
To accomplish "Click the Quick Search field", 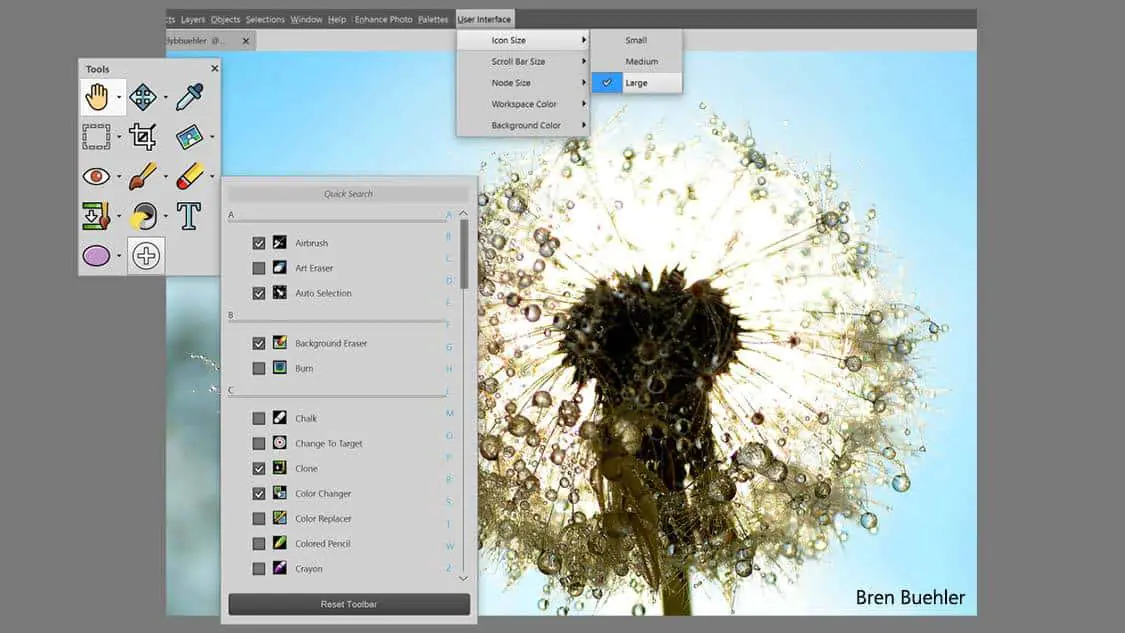I will pos(348,194).
